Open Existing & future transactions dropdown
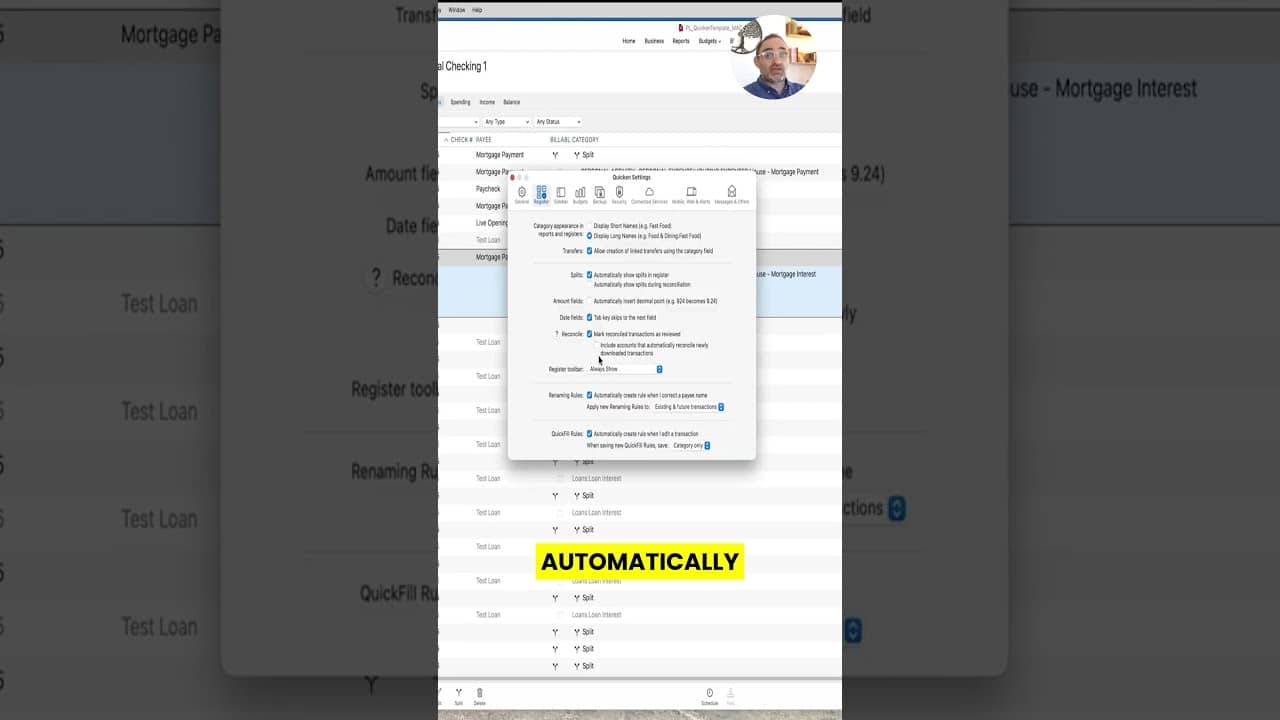Viewport: 1280px width, 720px height. pyautogui.click(x=688, y=407)
